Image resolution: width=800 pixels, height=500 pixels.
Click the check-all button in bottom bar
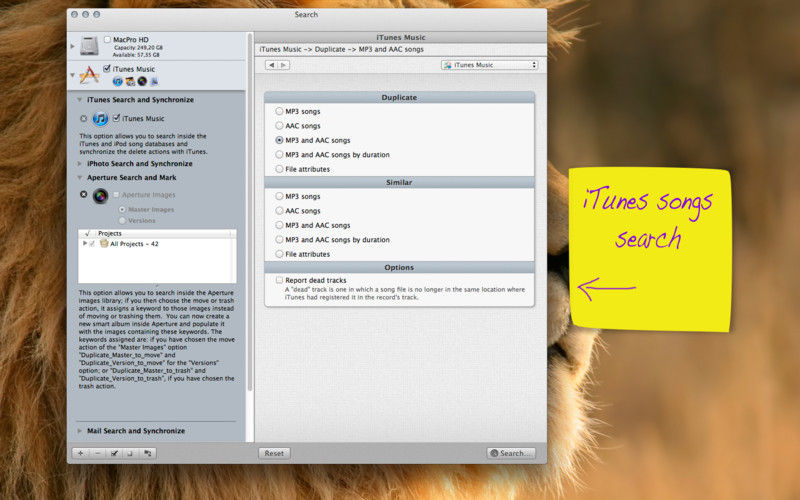114,453
